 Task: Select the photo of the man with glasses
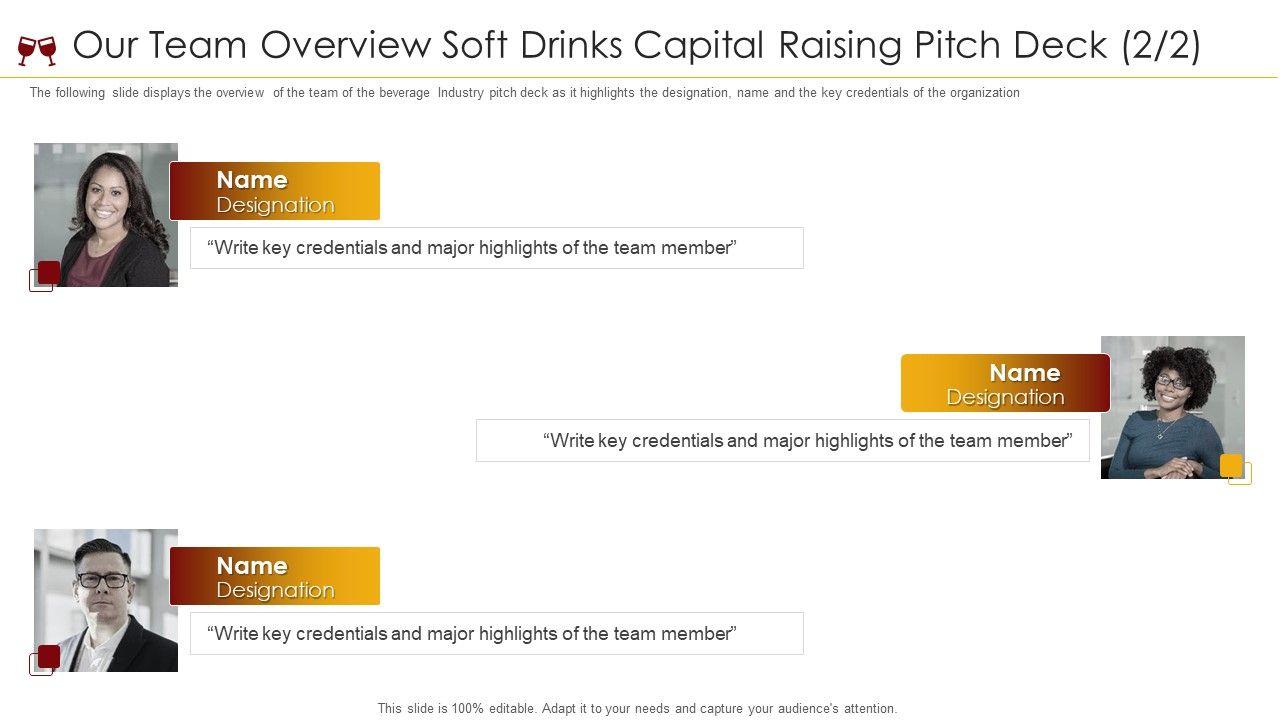pyautogui.click(x=106, y=598)
